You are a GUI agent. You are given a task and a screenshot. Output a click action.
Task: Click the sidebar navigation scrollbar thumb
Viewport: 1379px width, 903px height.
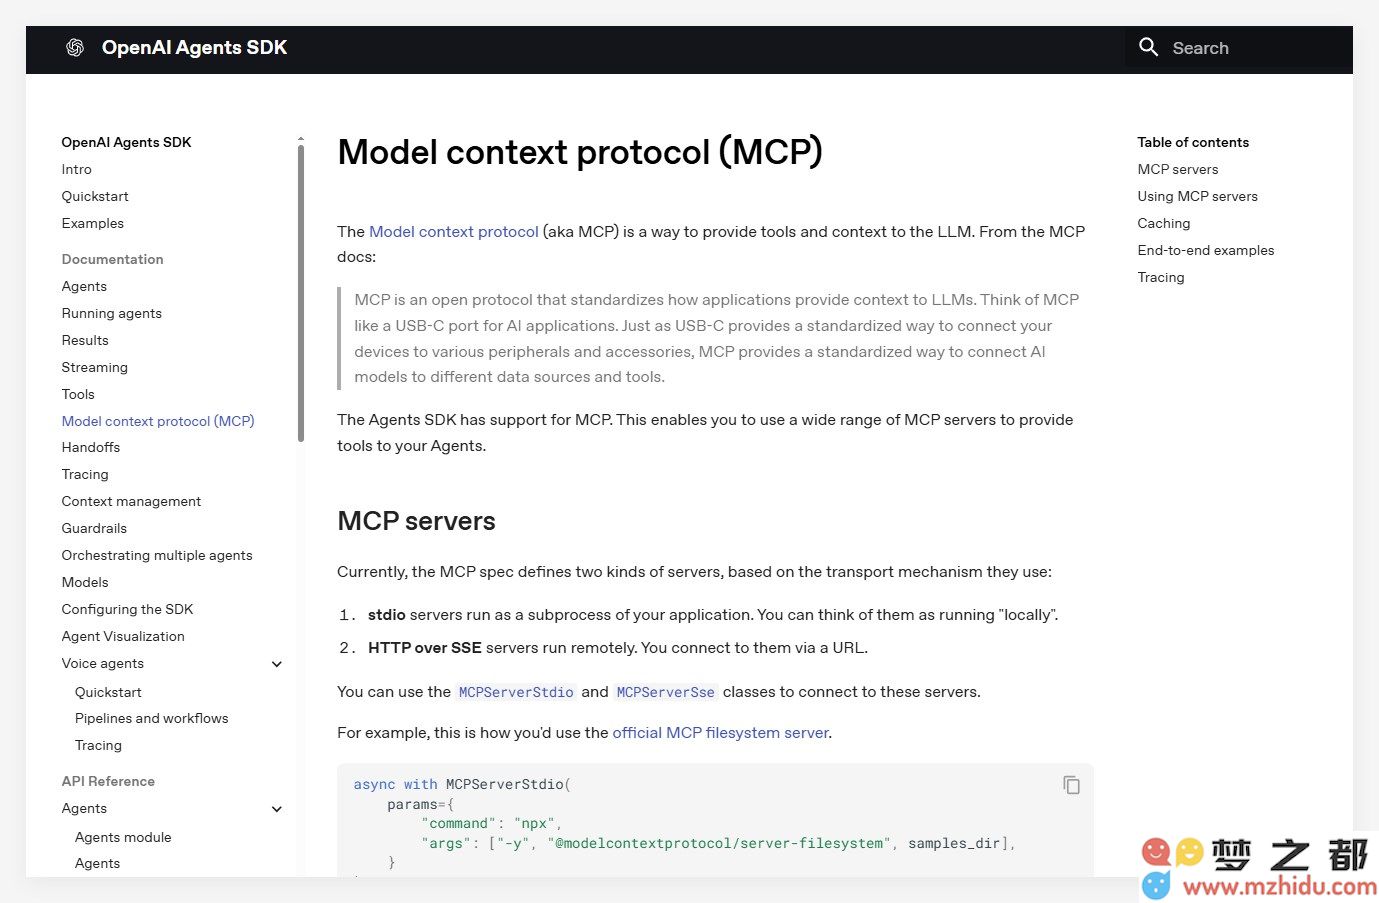(300, 293)
